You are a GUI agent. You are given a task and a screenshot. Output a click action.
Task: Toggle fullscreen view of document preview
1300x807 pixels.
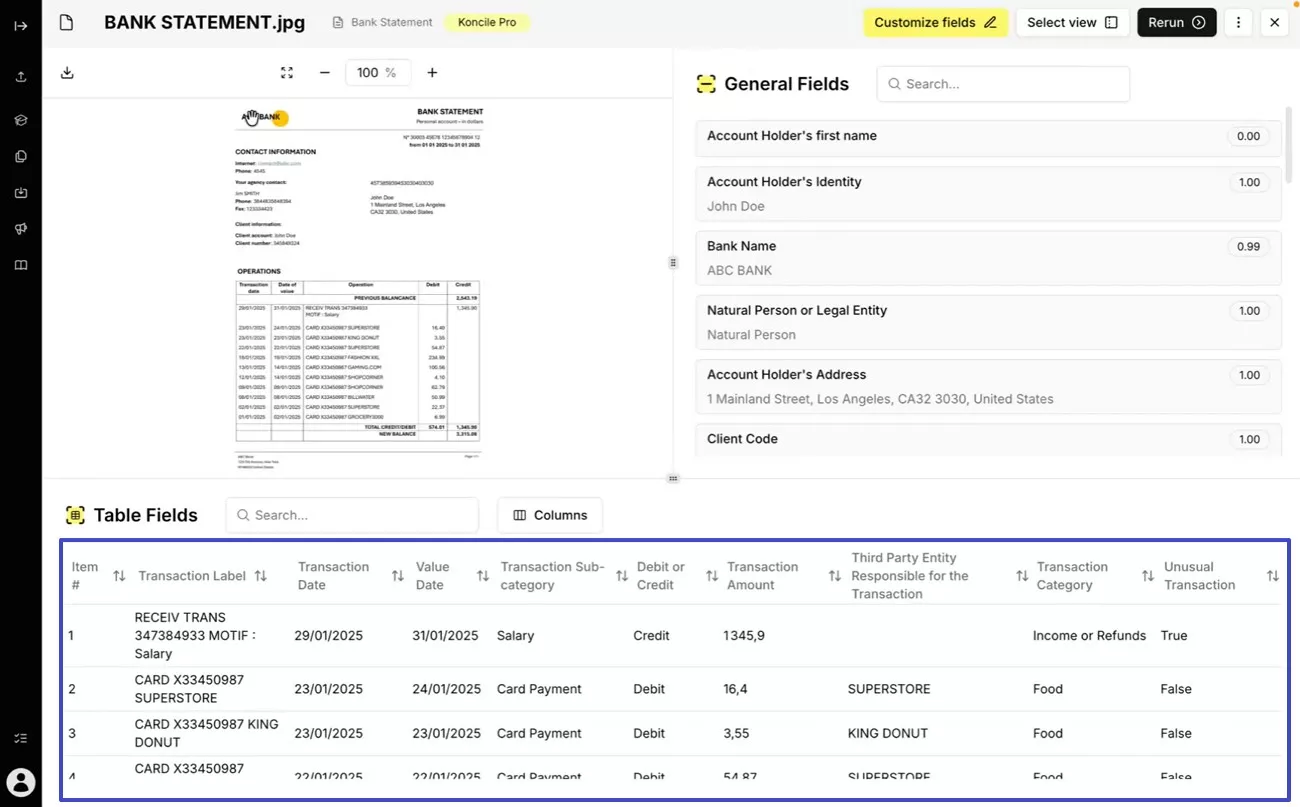tap(287, 73)
